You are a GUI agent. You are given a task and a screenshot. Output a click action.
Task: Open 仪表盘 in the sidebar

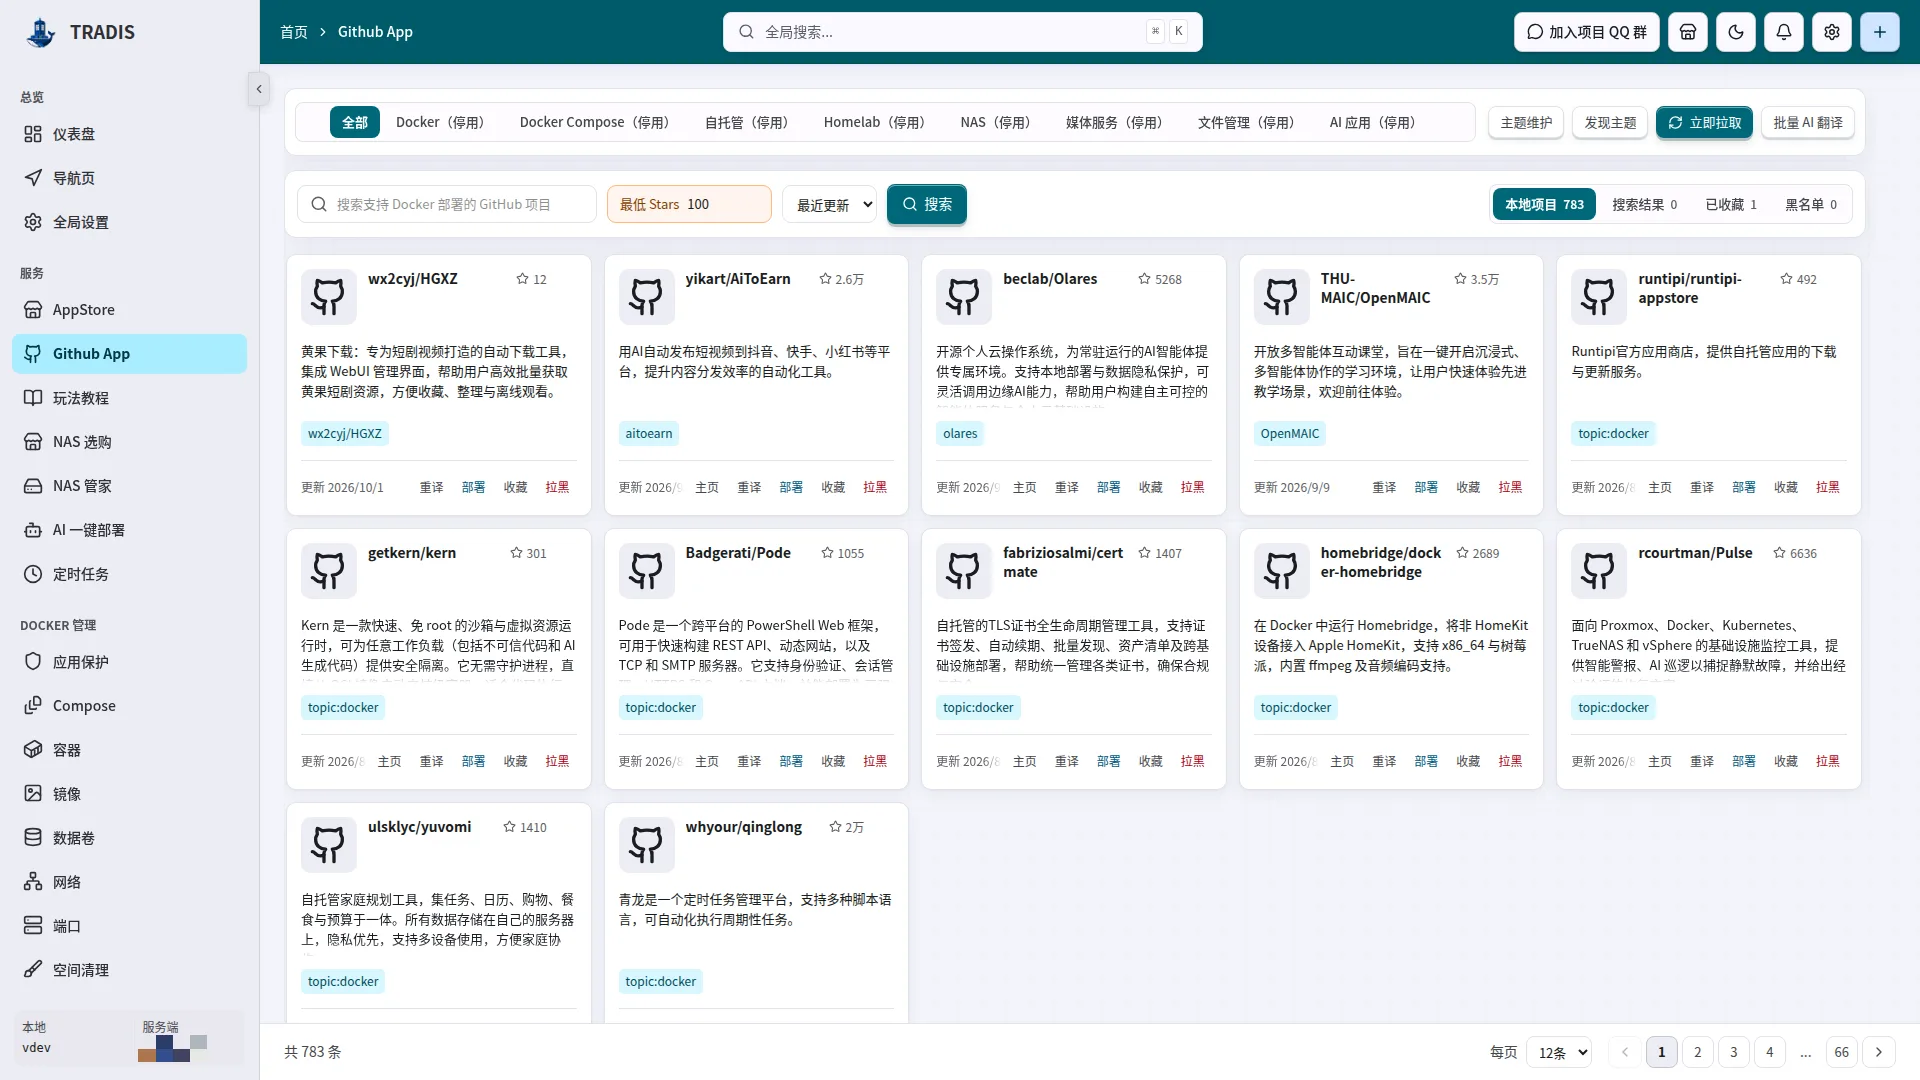pyautogui.click(x=129, y=134)
